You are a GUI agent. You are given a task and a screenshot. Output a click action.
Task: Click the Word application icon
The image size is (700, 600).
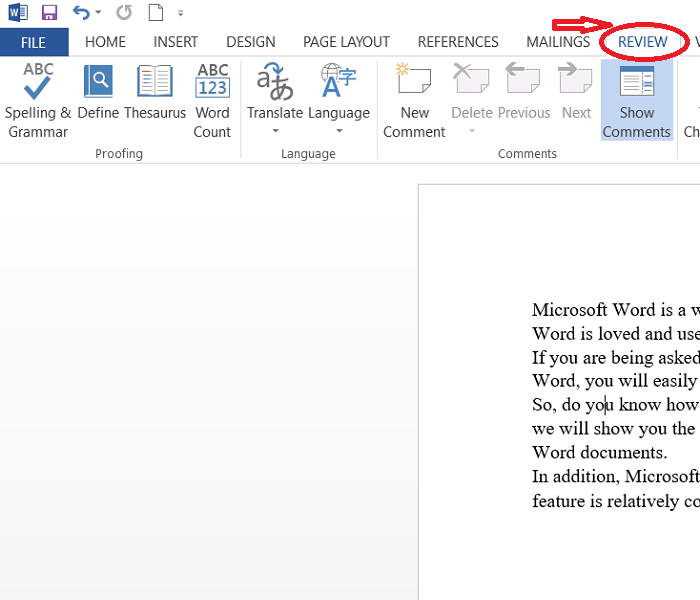(18, 12)
